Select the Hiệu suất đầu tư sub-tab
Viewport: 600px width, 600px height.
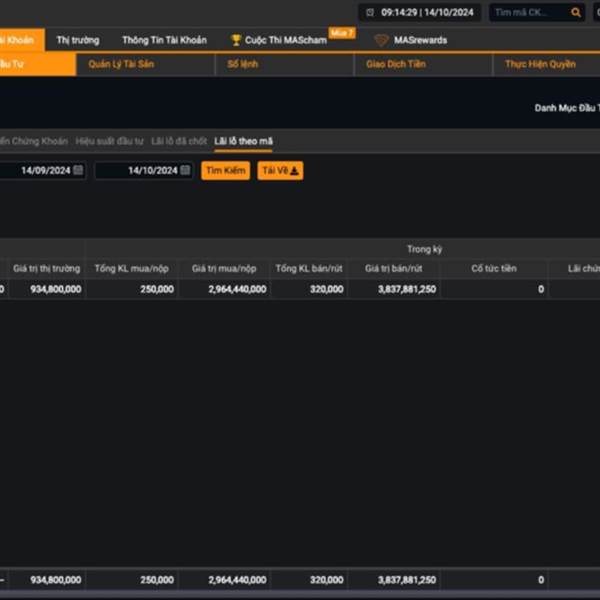click(x=110, y=142)
